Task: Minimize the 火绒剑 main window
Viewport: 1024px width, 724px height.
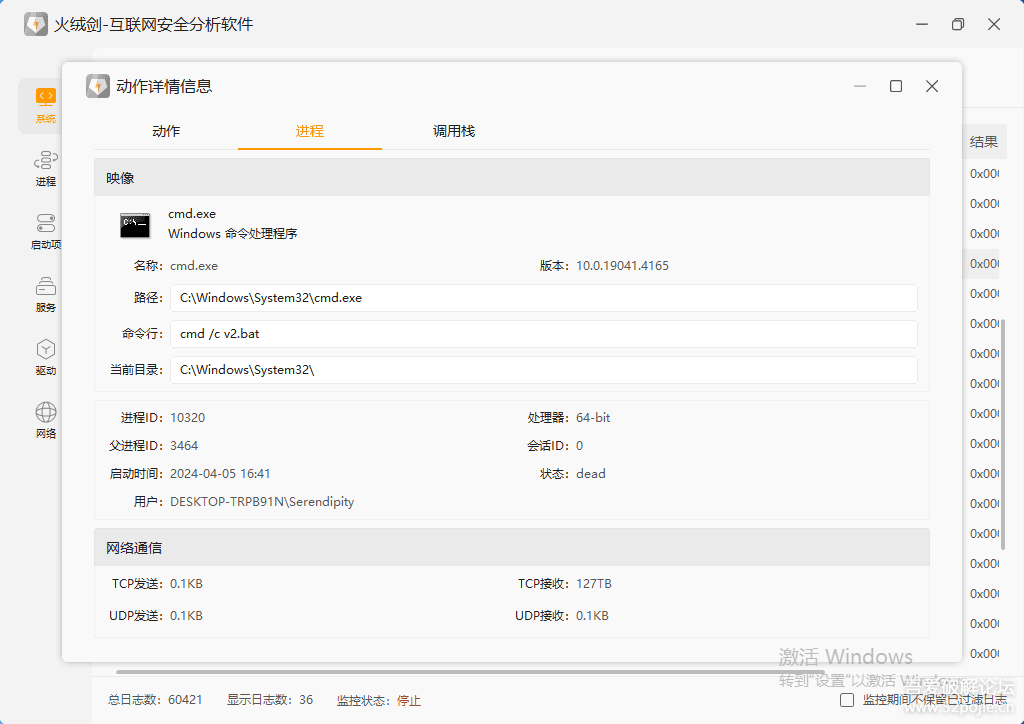Action: tap(922, 24)
